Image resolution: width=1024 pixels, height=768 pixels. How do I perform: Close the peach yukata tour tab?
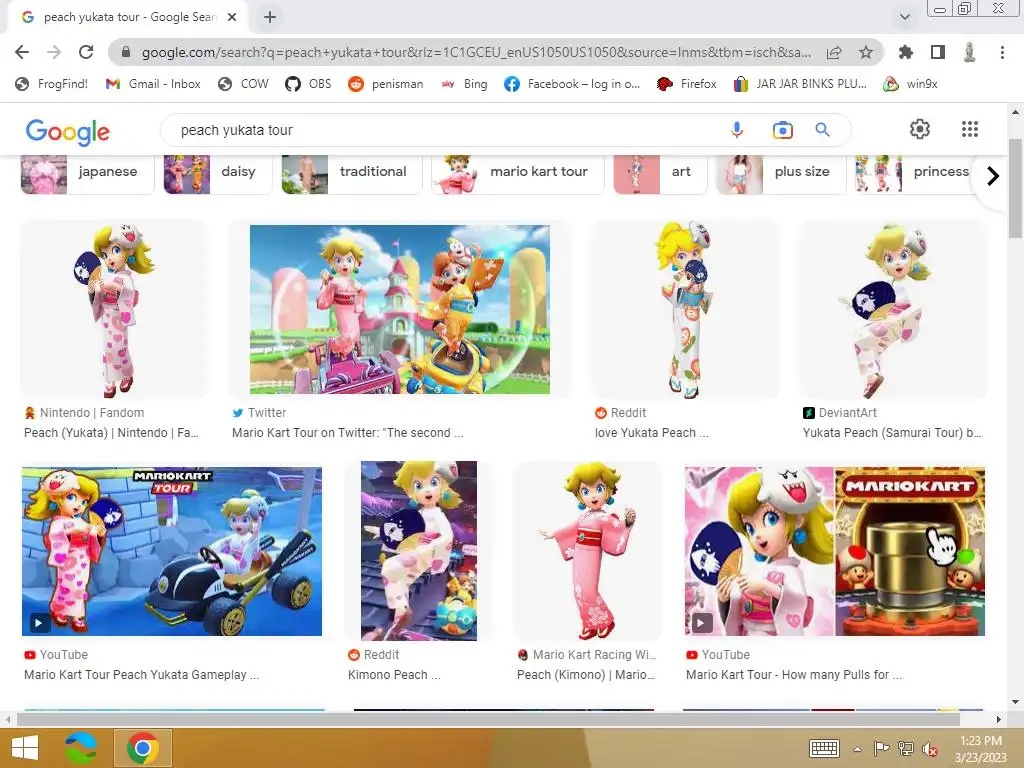point(232,17)
